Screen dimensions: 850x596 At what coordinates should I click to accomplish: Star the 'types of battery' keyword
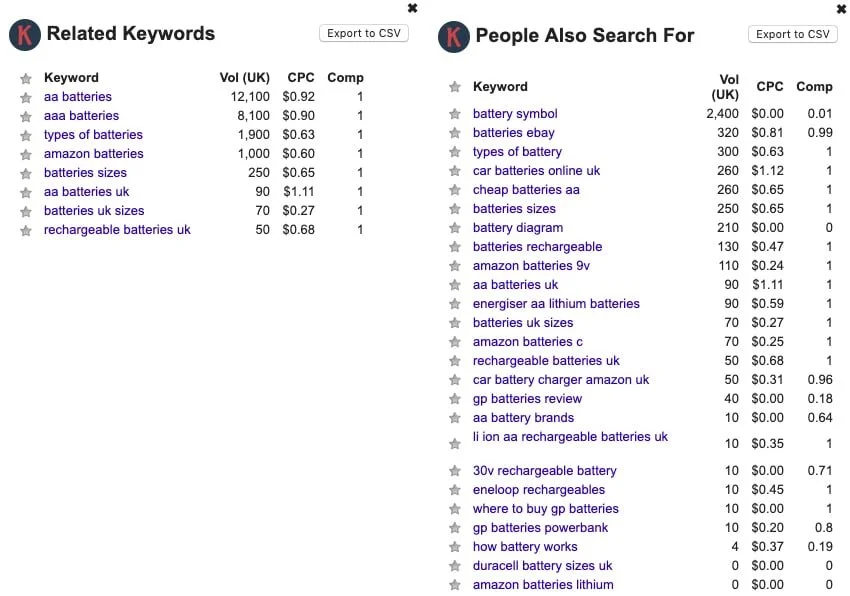pyautogui.click(x=455, y=152)
